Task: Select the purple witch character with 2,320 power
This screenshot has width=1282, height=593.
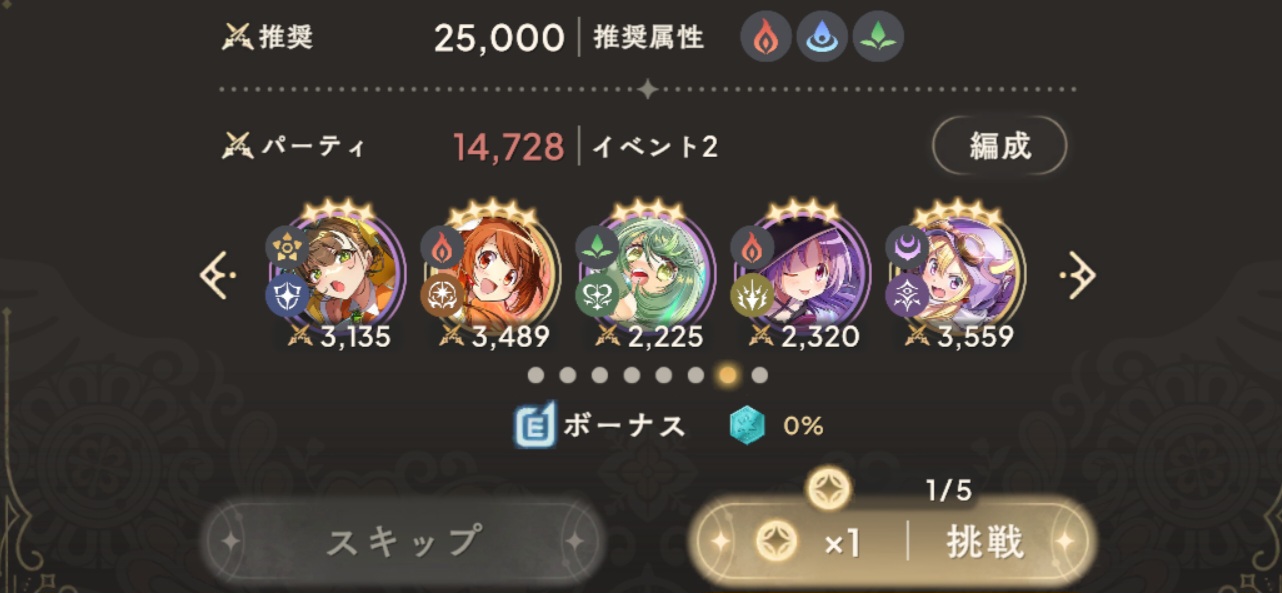Action: (x=802, y=269)
